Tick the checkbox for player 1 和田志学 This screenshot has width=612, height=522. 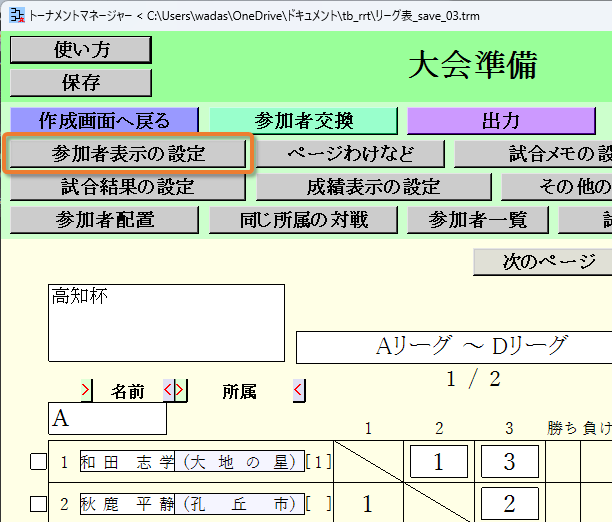[x=39, y=461]
